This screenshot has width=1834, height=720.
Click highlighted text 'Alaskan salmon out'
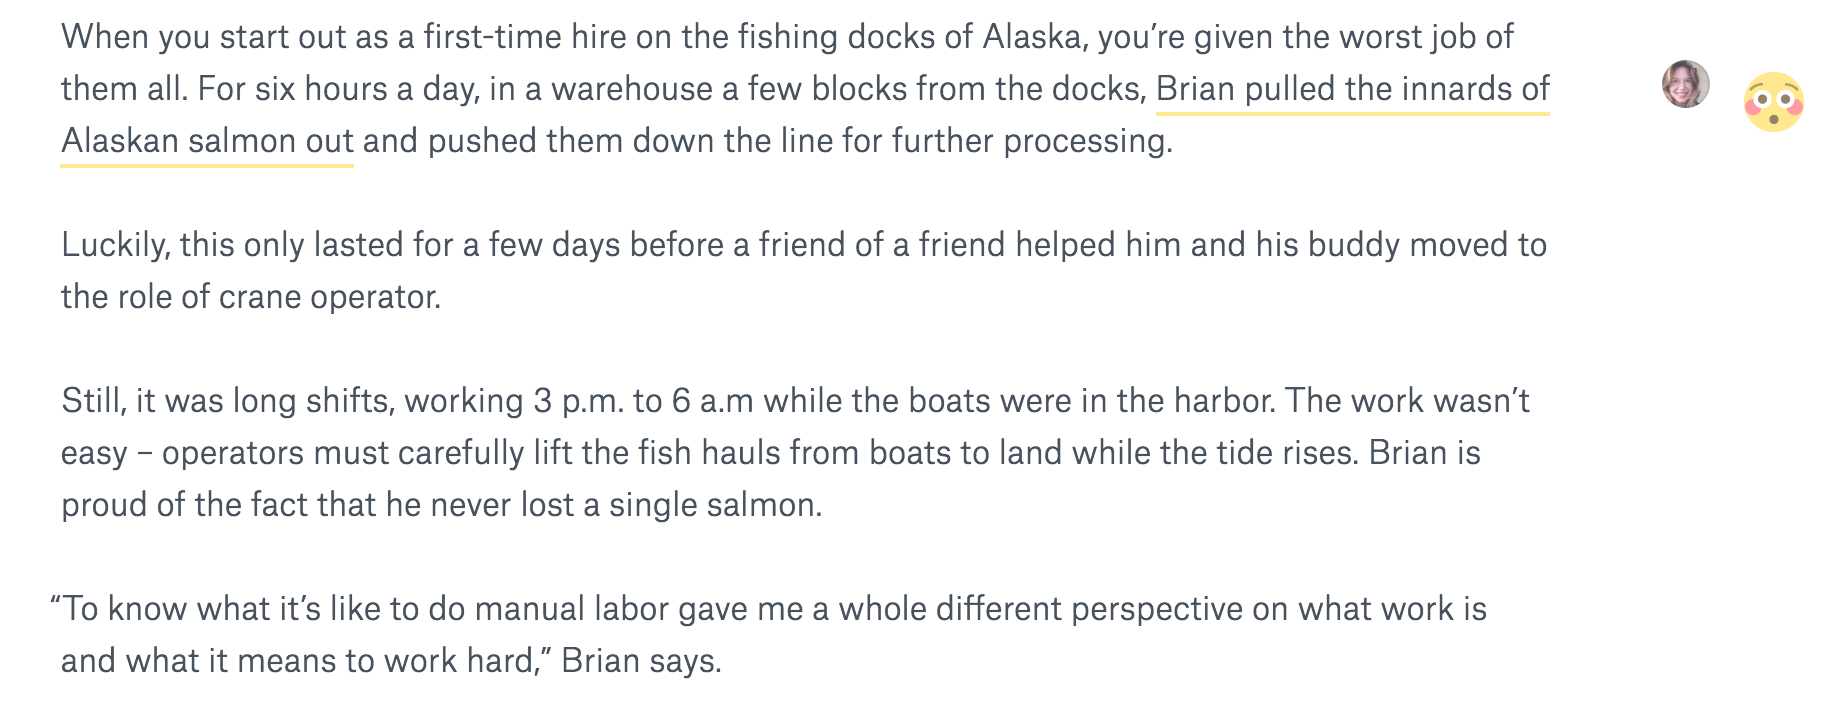click(x=207, y=141)
